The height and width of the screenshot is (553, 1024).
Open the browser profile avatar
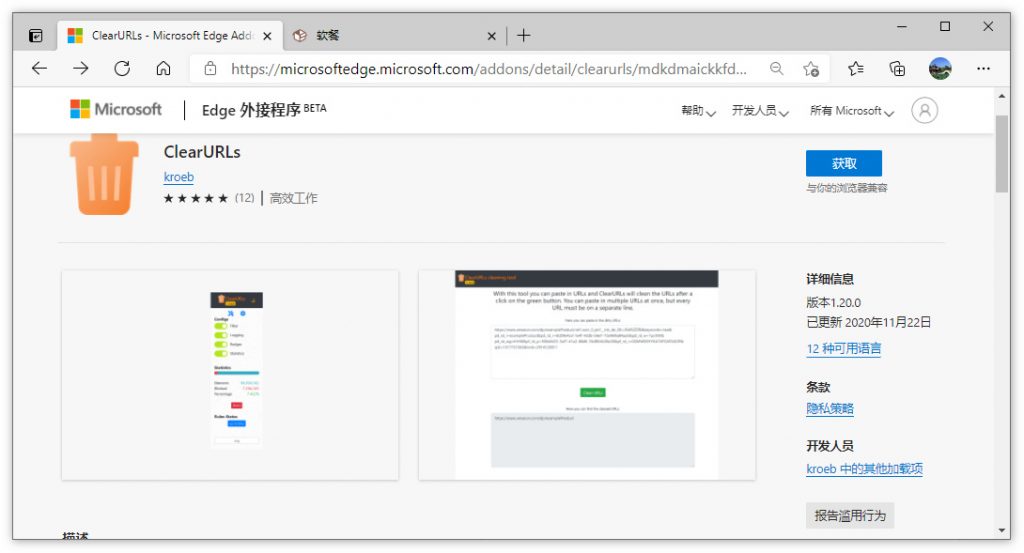click(x=940, y=69)
